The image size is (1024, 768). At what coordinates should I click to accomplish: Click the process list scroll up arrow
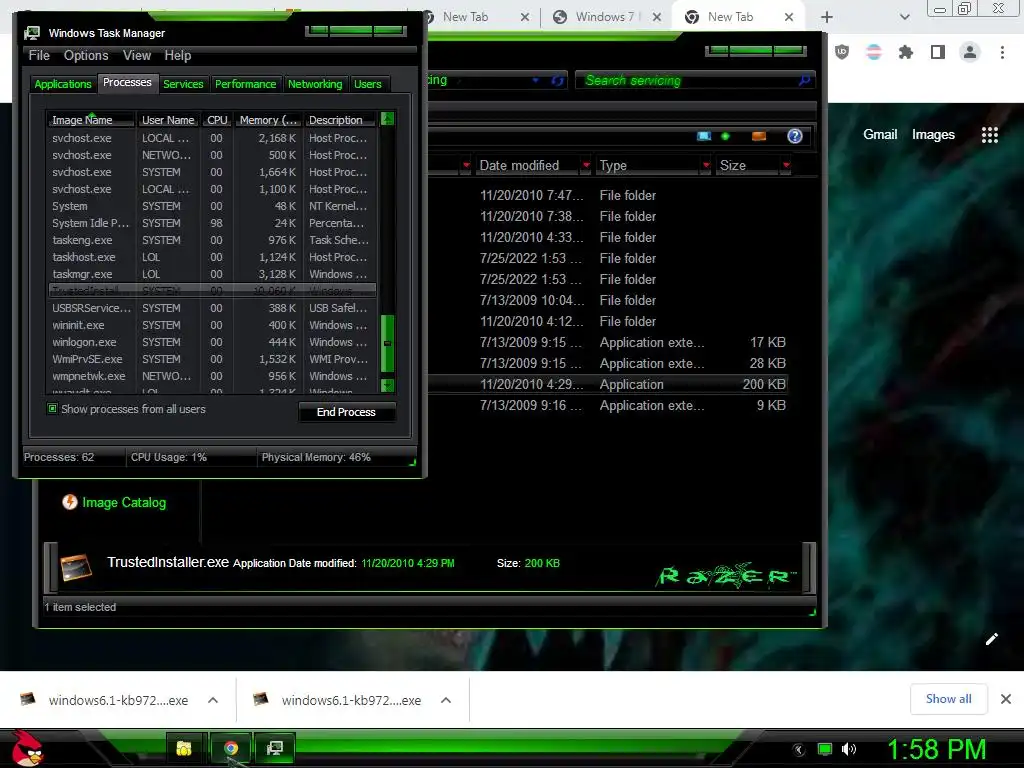click(387, 119)
